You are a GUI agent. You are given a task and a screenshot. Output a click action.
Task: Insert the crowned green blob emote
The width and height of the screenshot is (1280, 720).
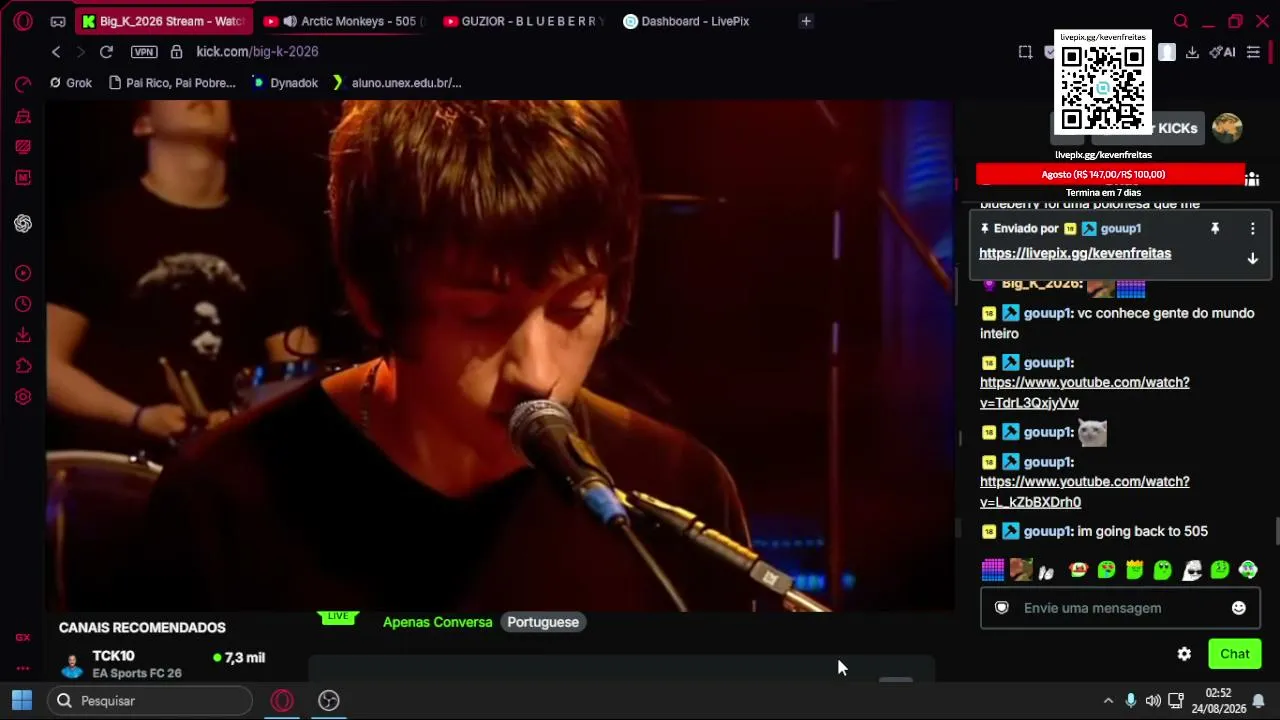1134,570
